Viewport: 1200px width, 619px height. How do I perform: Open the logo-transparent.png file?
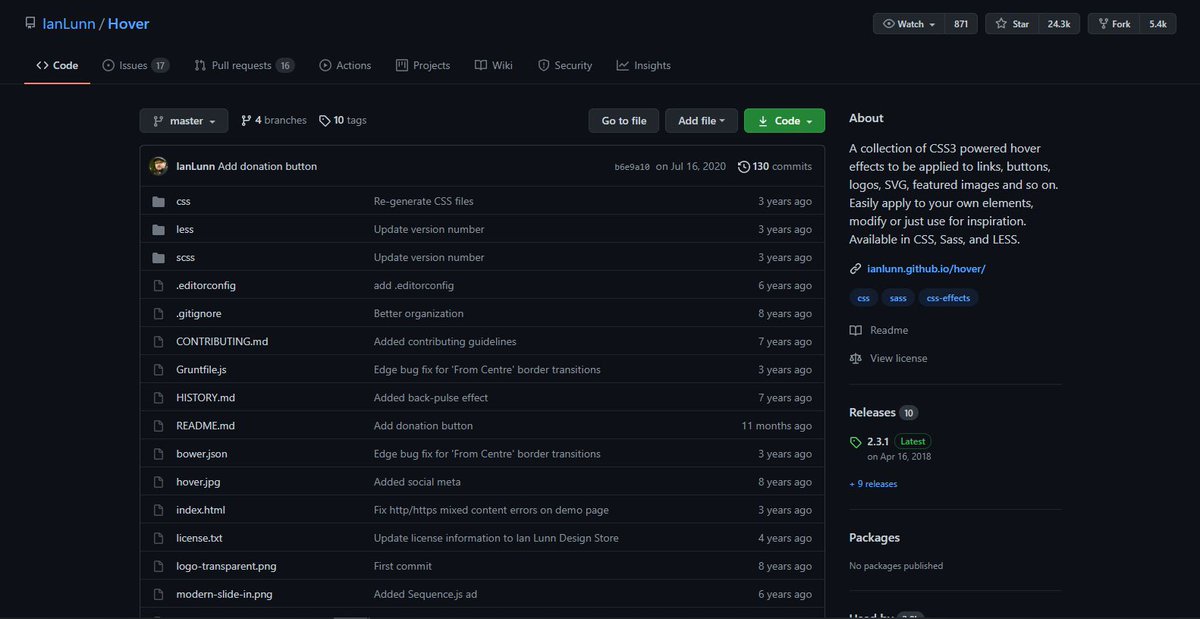[x=226, y=565]
